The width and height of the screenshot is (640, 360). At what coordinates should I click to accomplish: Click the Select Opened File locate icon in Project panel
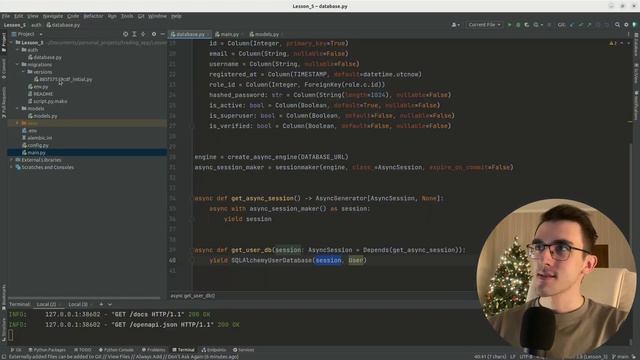(x=125, y=34)
